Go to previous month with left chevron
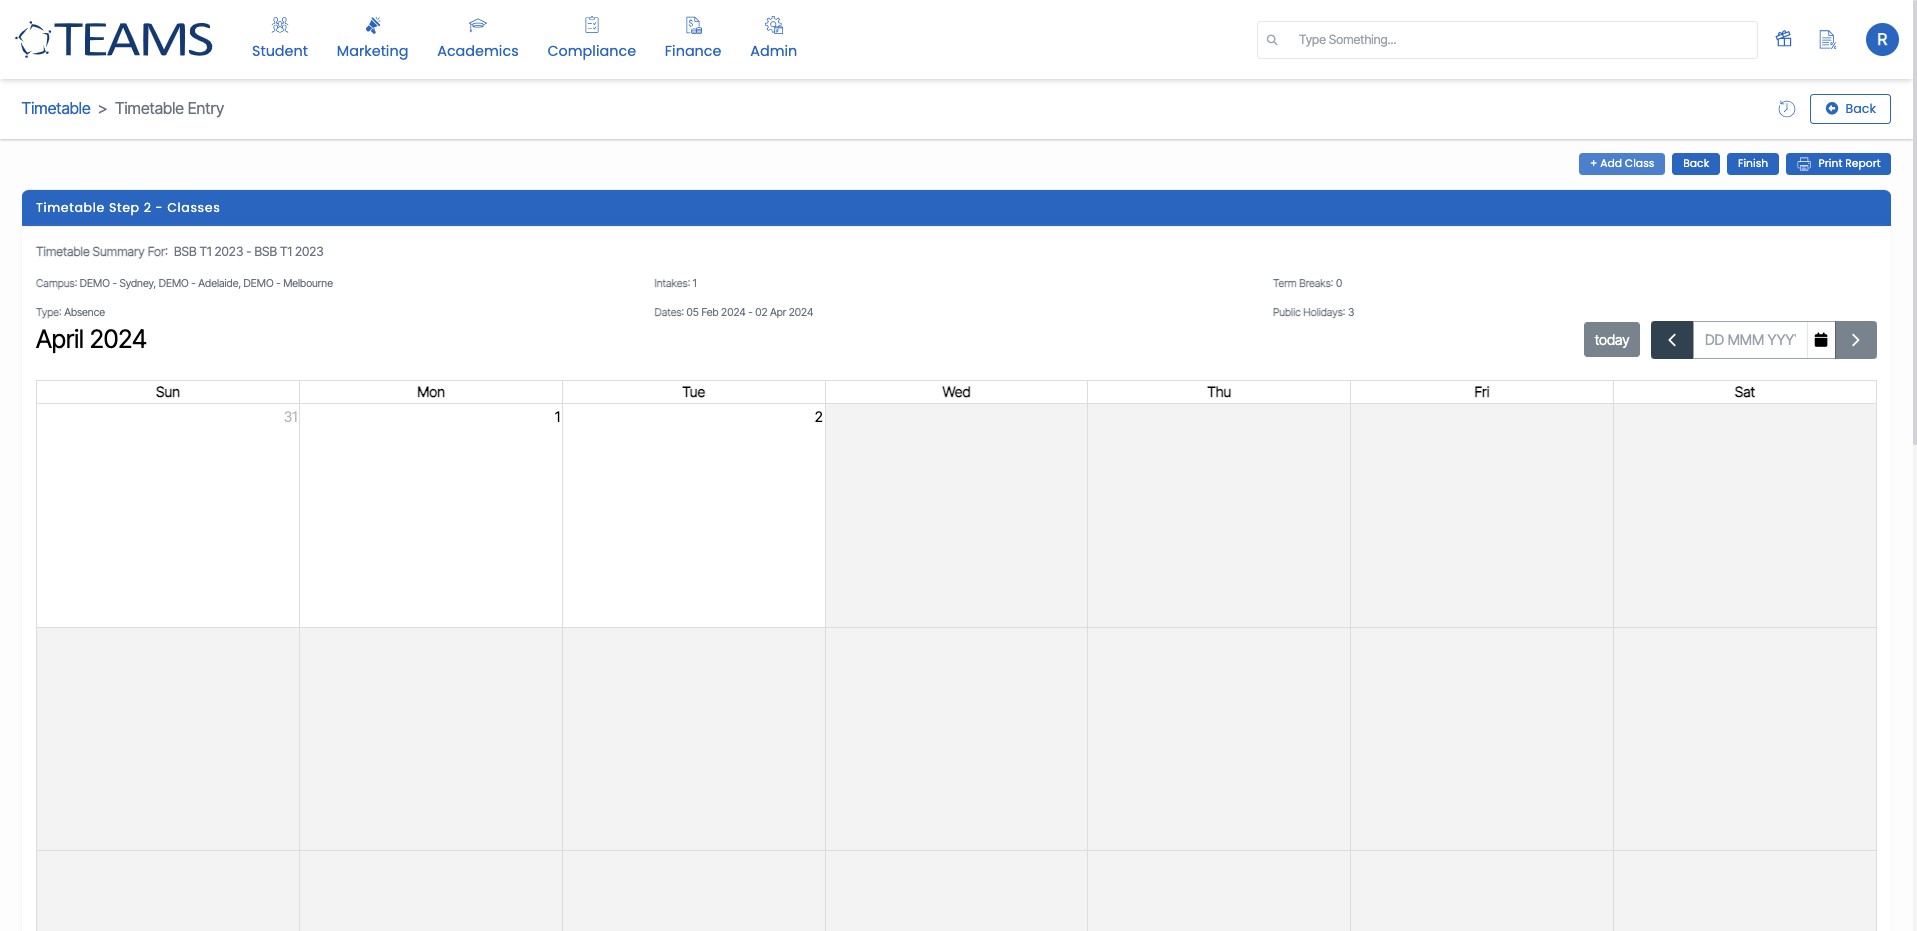The height and width of the screenshot is (931, 1917). pyautogui.click(x=1671, y=340)
